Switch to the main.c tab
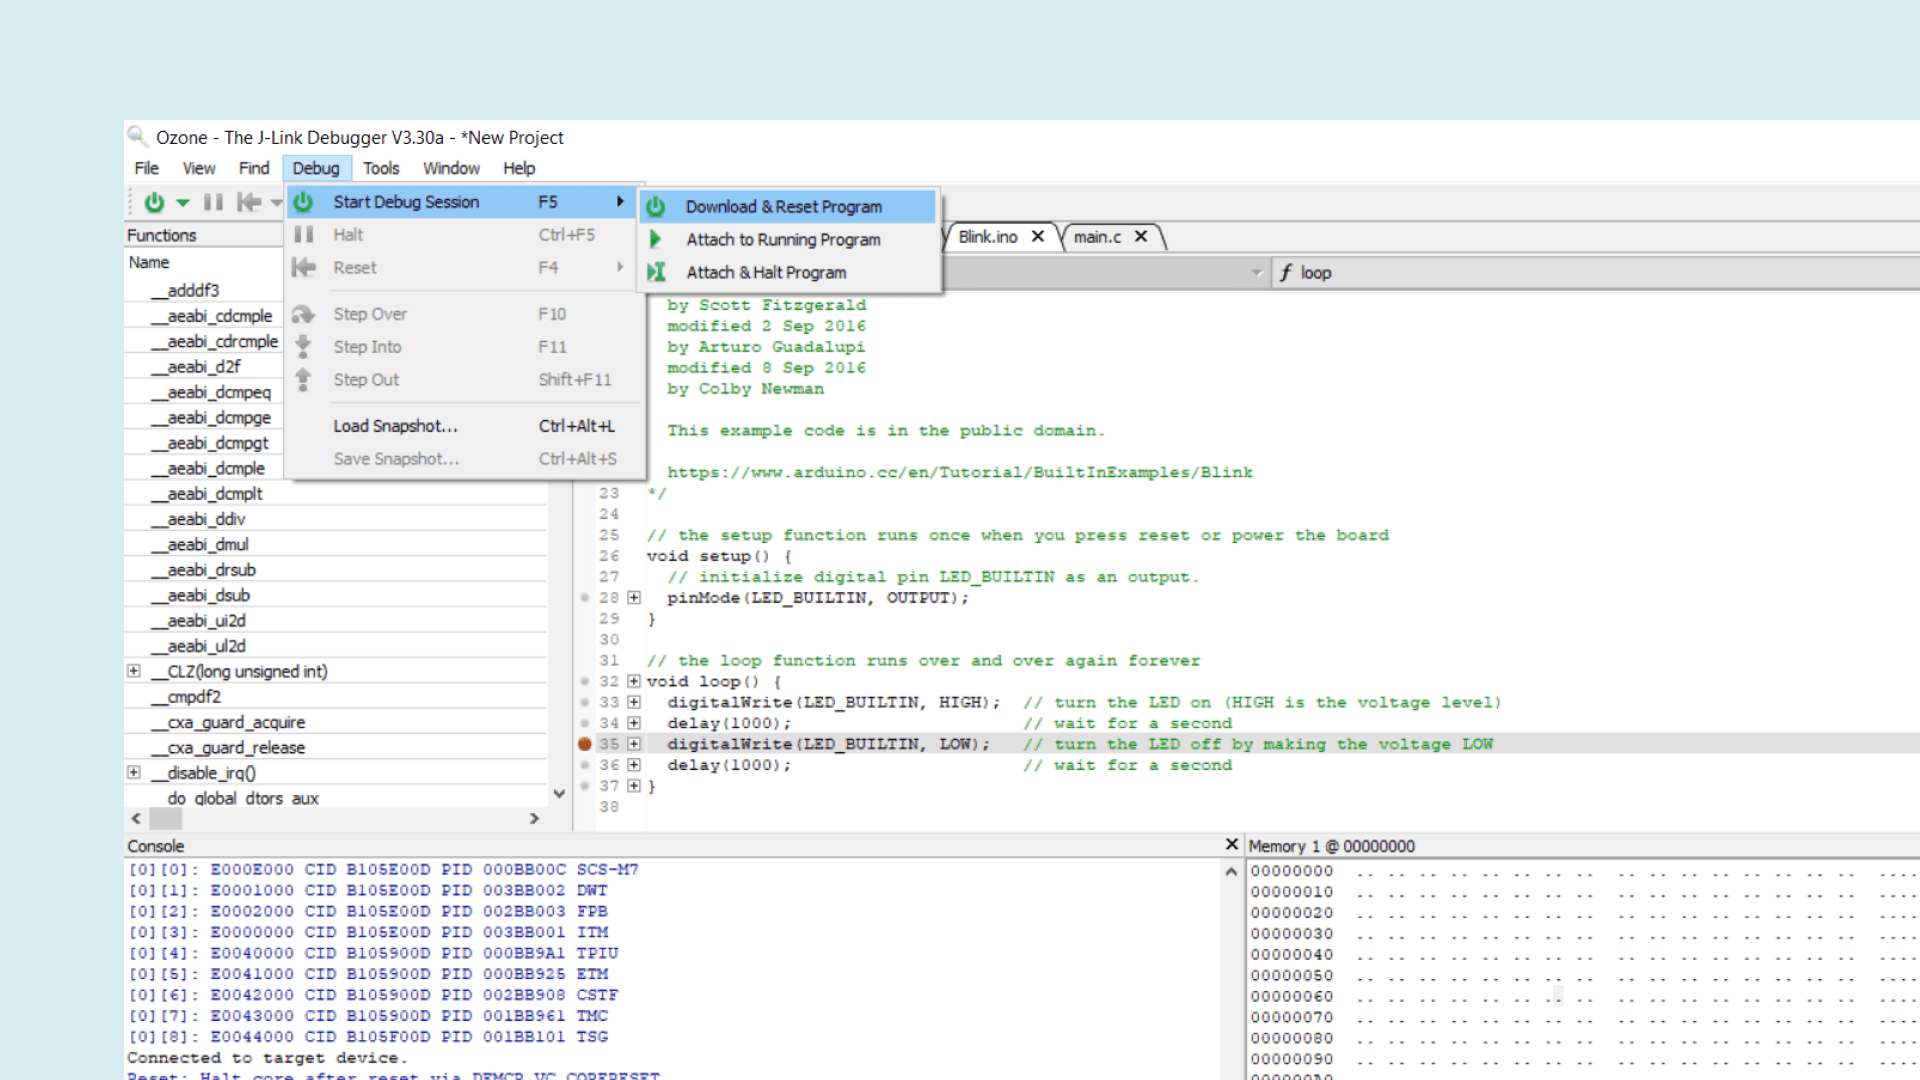Image resolution: width=1920 pixels, height=1080 pixels. 1096,237
